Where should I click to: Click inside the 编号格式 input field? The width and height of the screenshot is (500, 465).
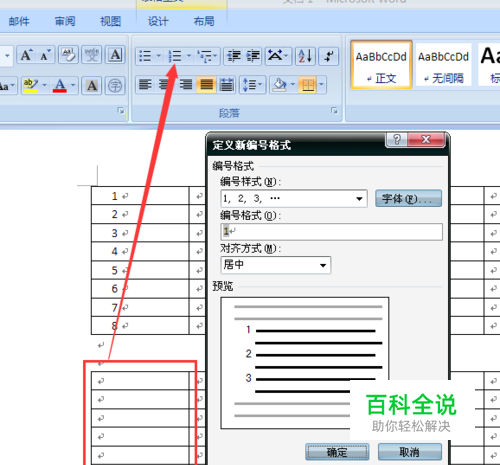point(332,232)
